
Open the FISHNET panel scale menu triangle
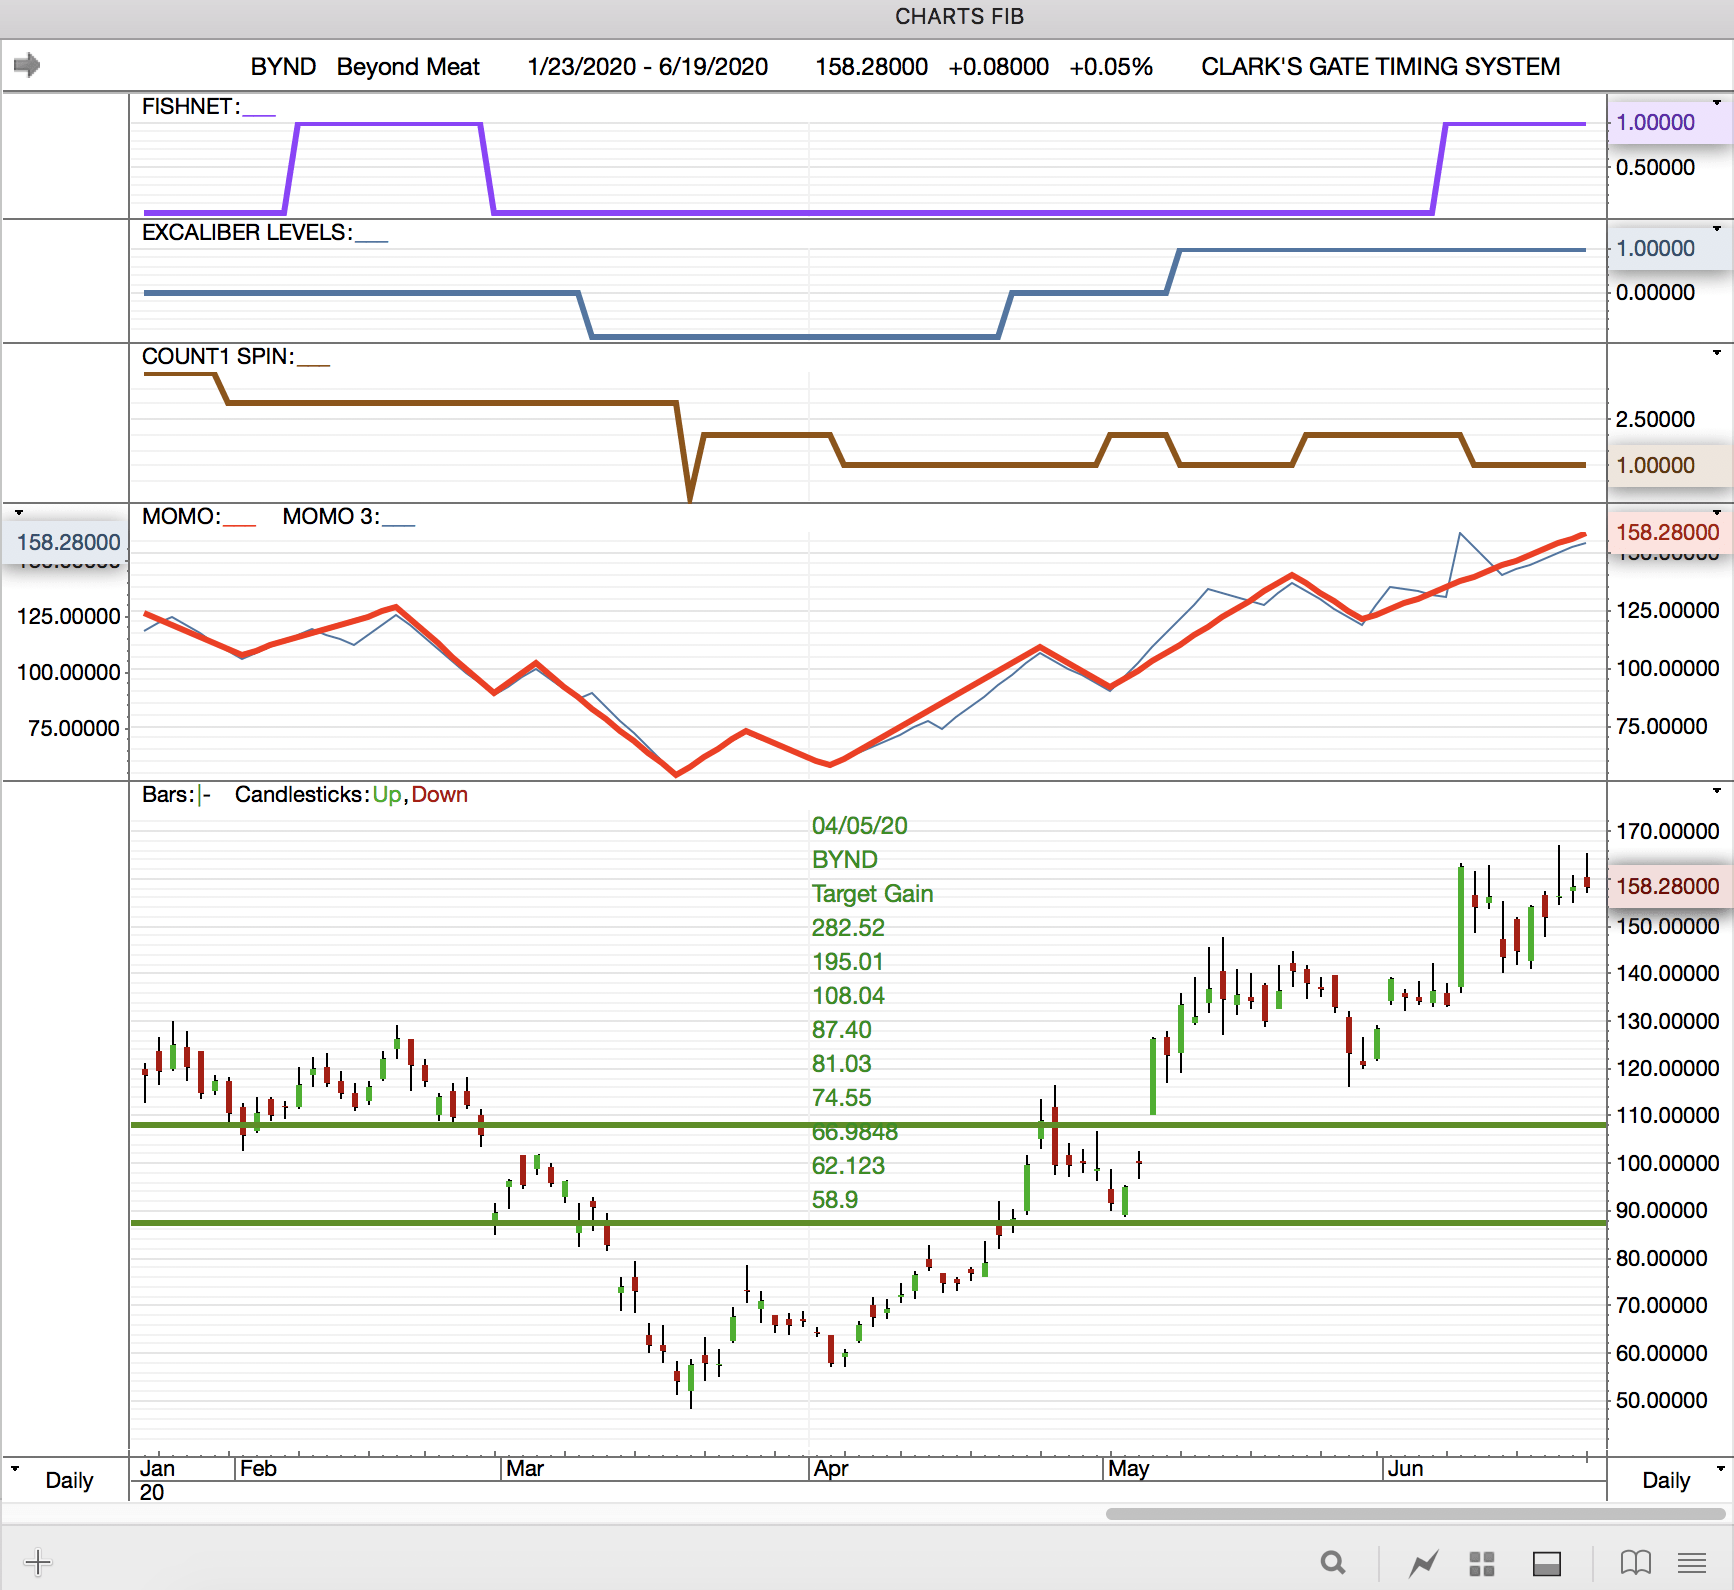1717,103
